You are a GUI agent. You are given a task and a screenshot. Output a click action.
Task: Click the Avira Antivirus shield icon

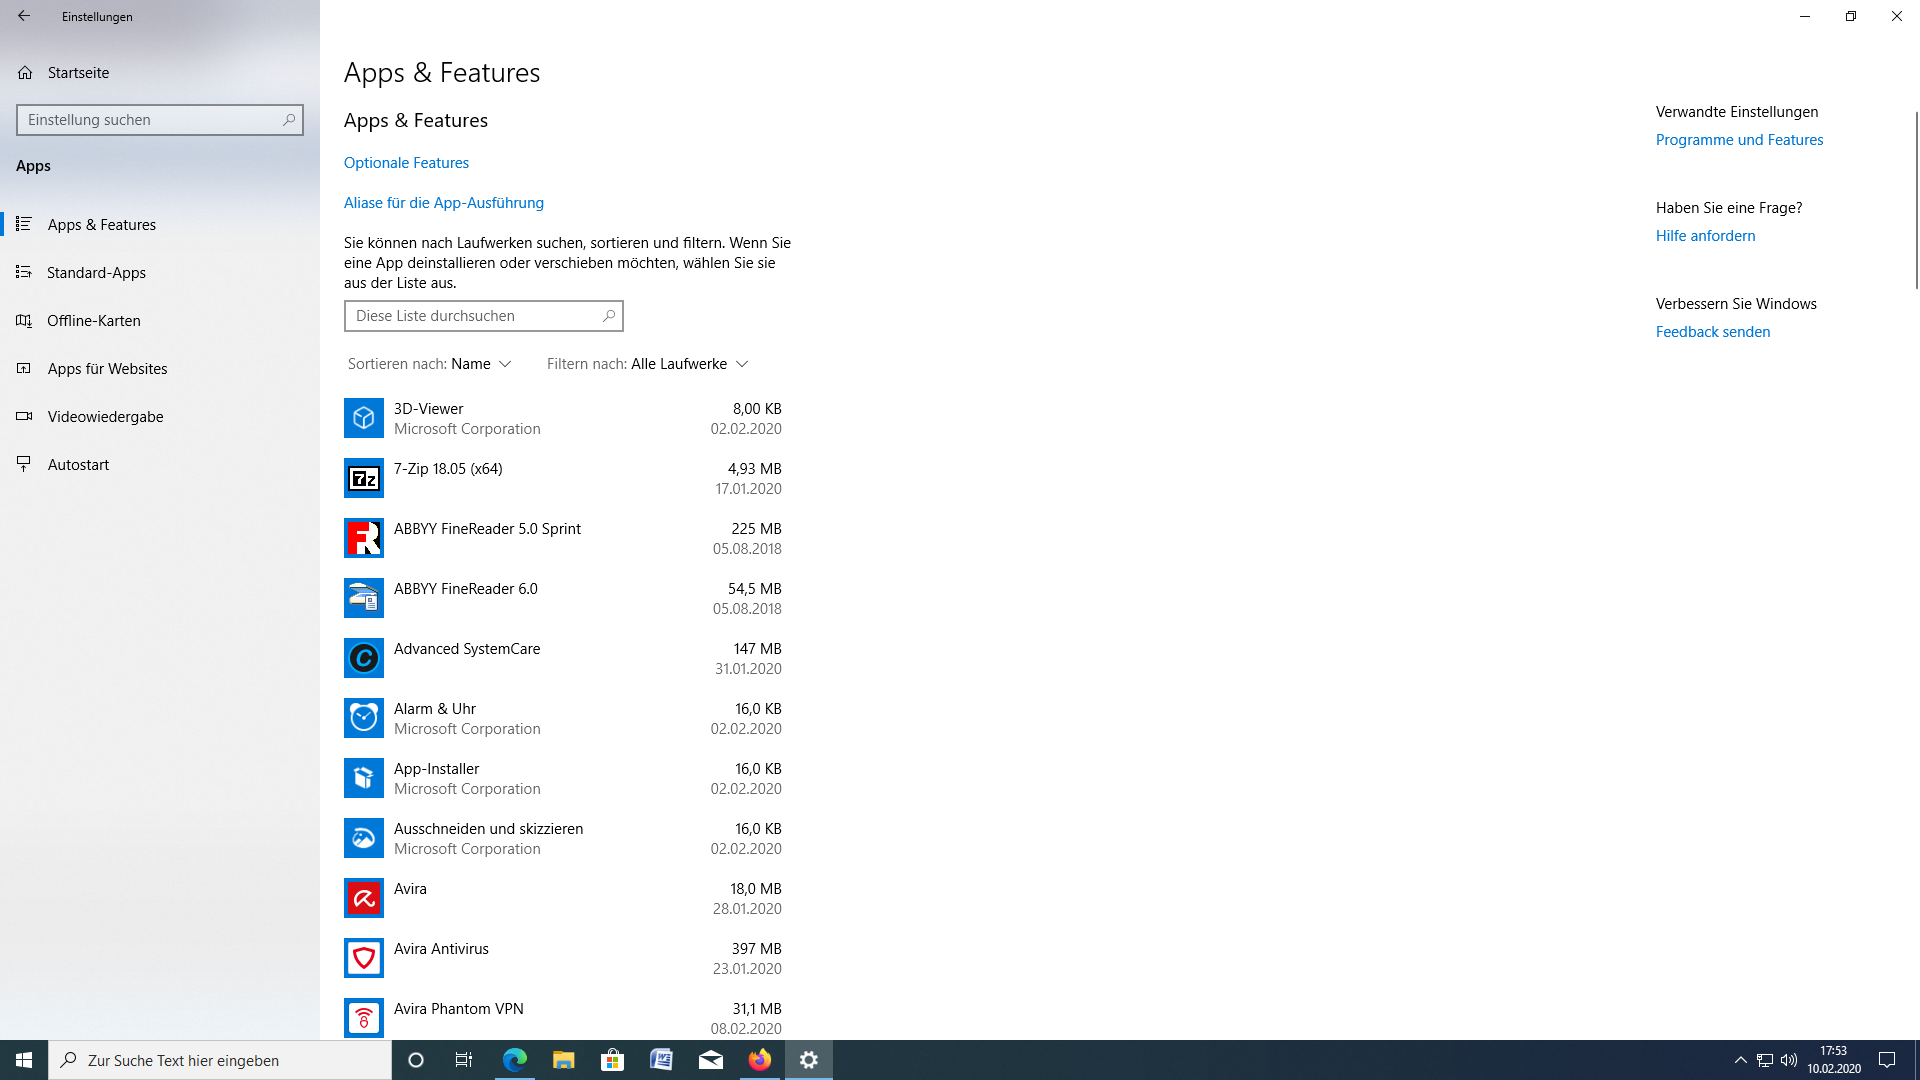tap(364, 958)
